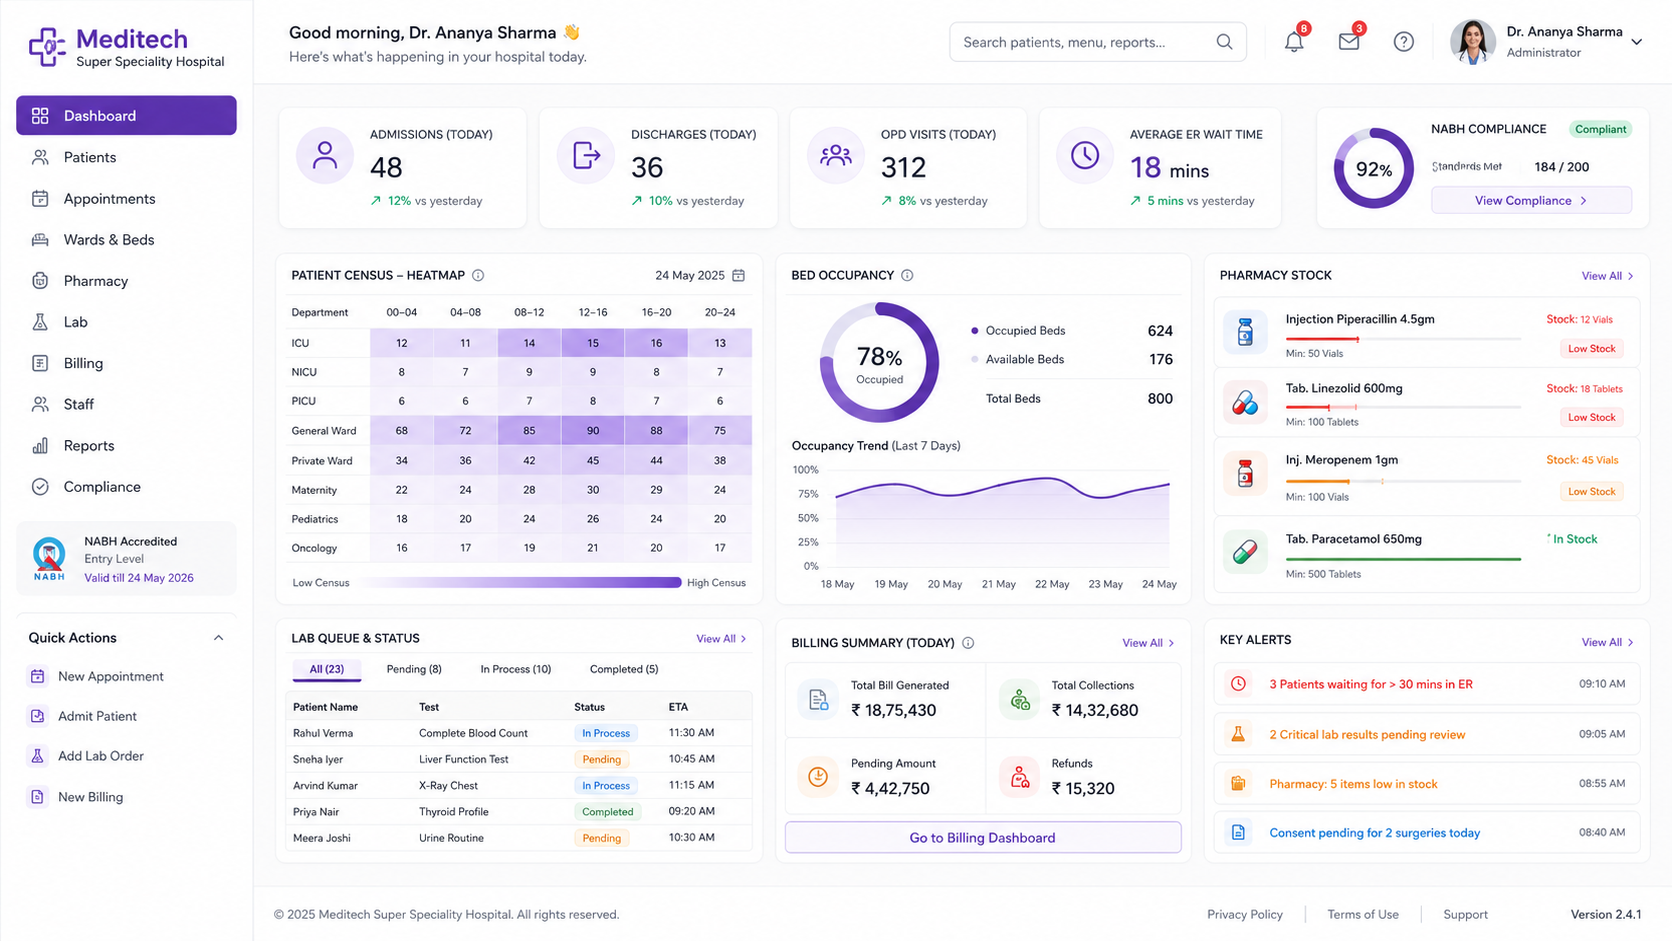This screenshot has height=941, width=1672.
Task: Click the 92% NABH compliance ring
Action: (x=1374, y=168)
